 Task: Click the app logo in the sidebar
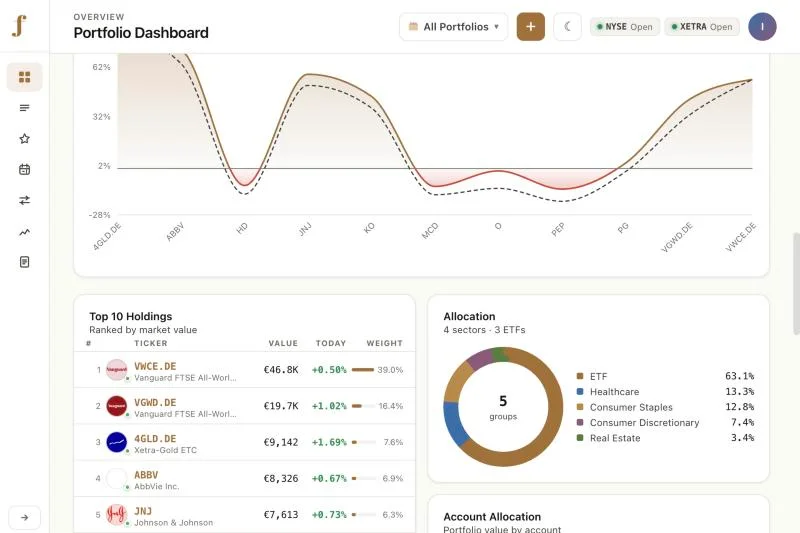19,26
